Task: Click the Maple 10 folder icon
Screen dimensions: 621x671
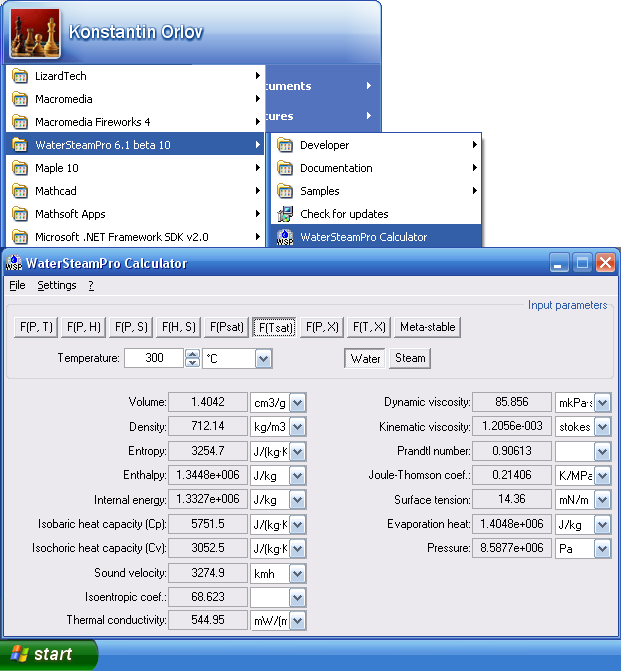Action: pyautogui.click(x=20, y=168)
